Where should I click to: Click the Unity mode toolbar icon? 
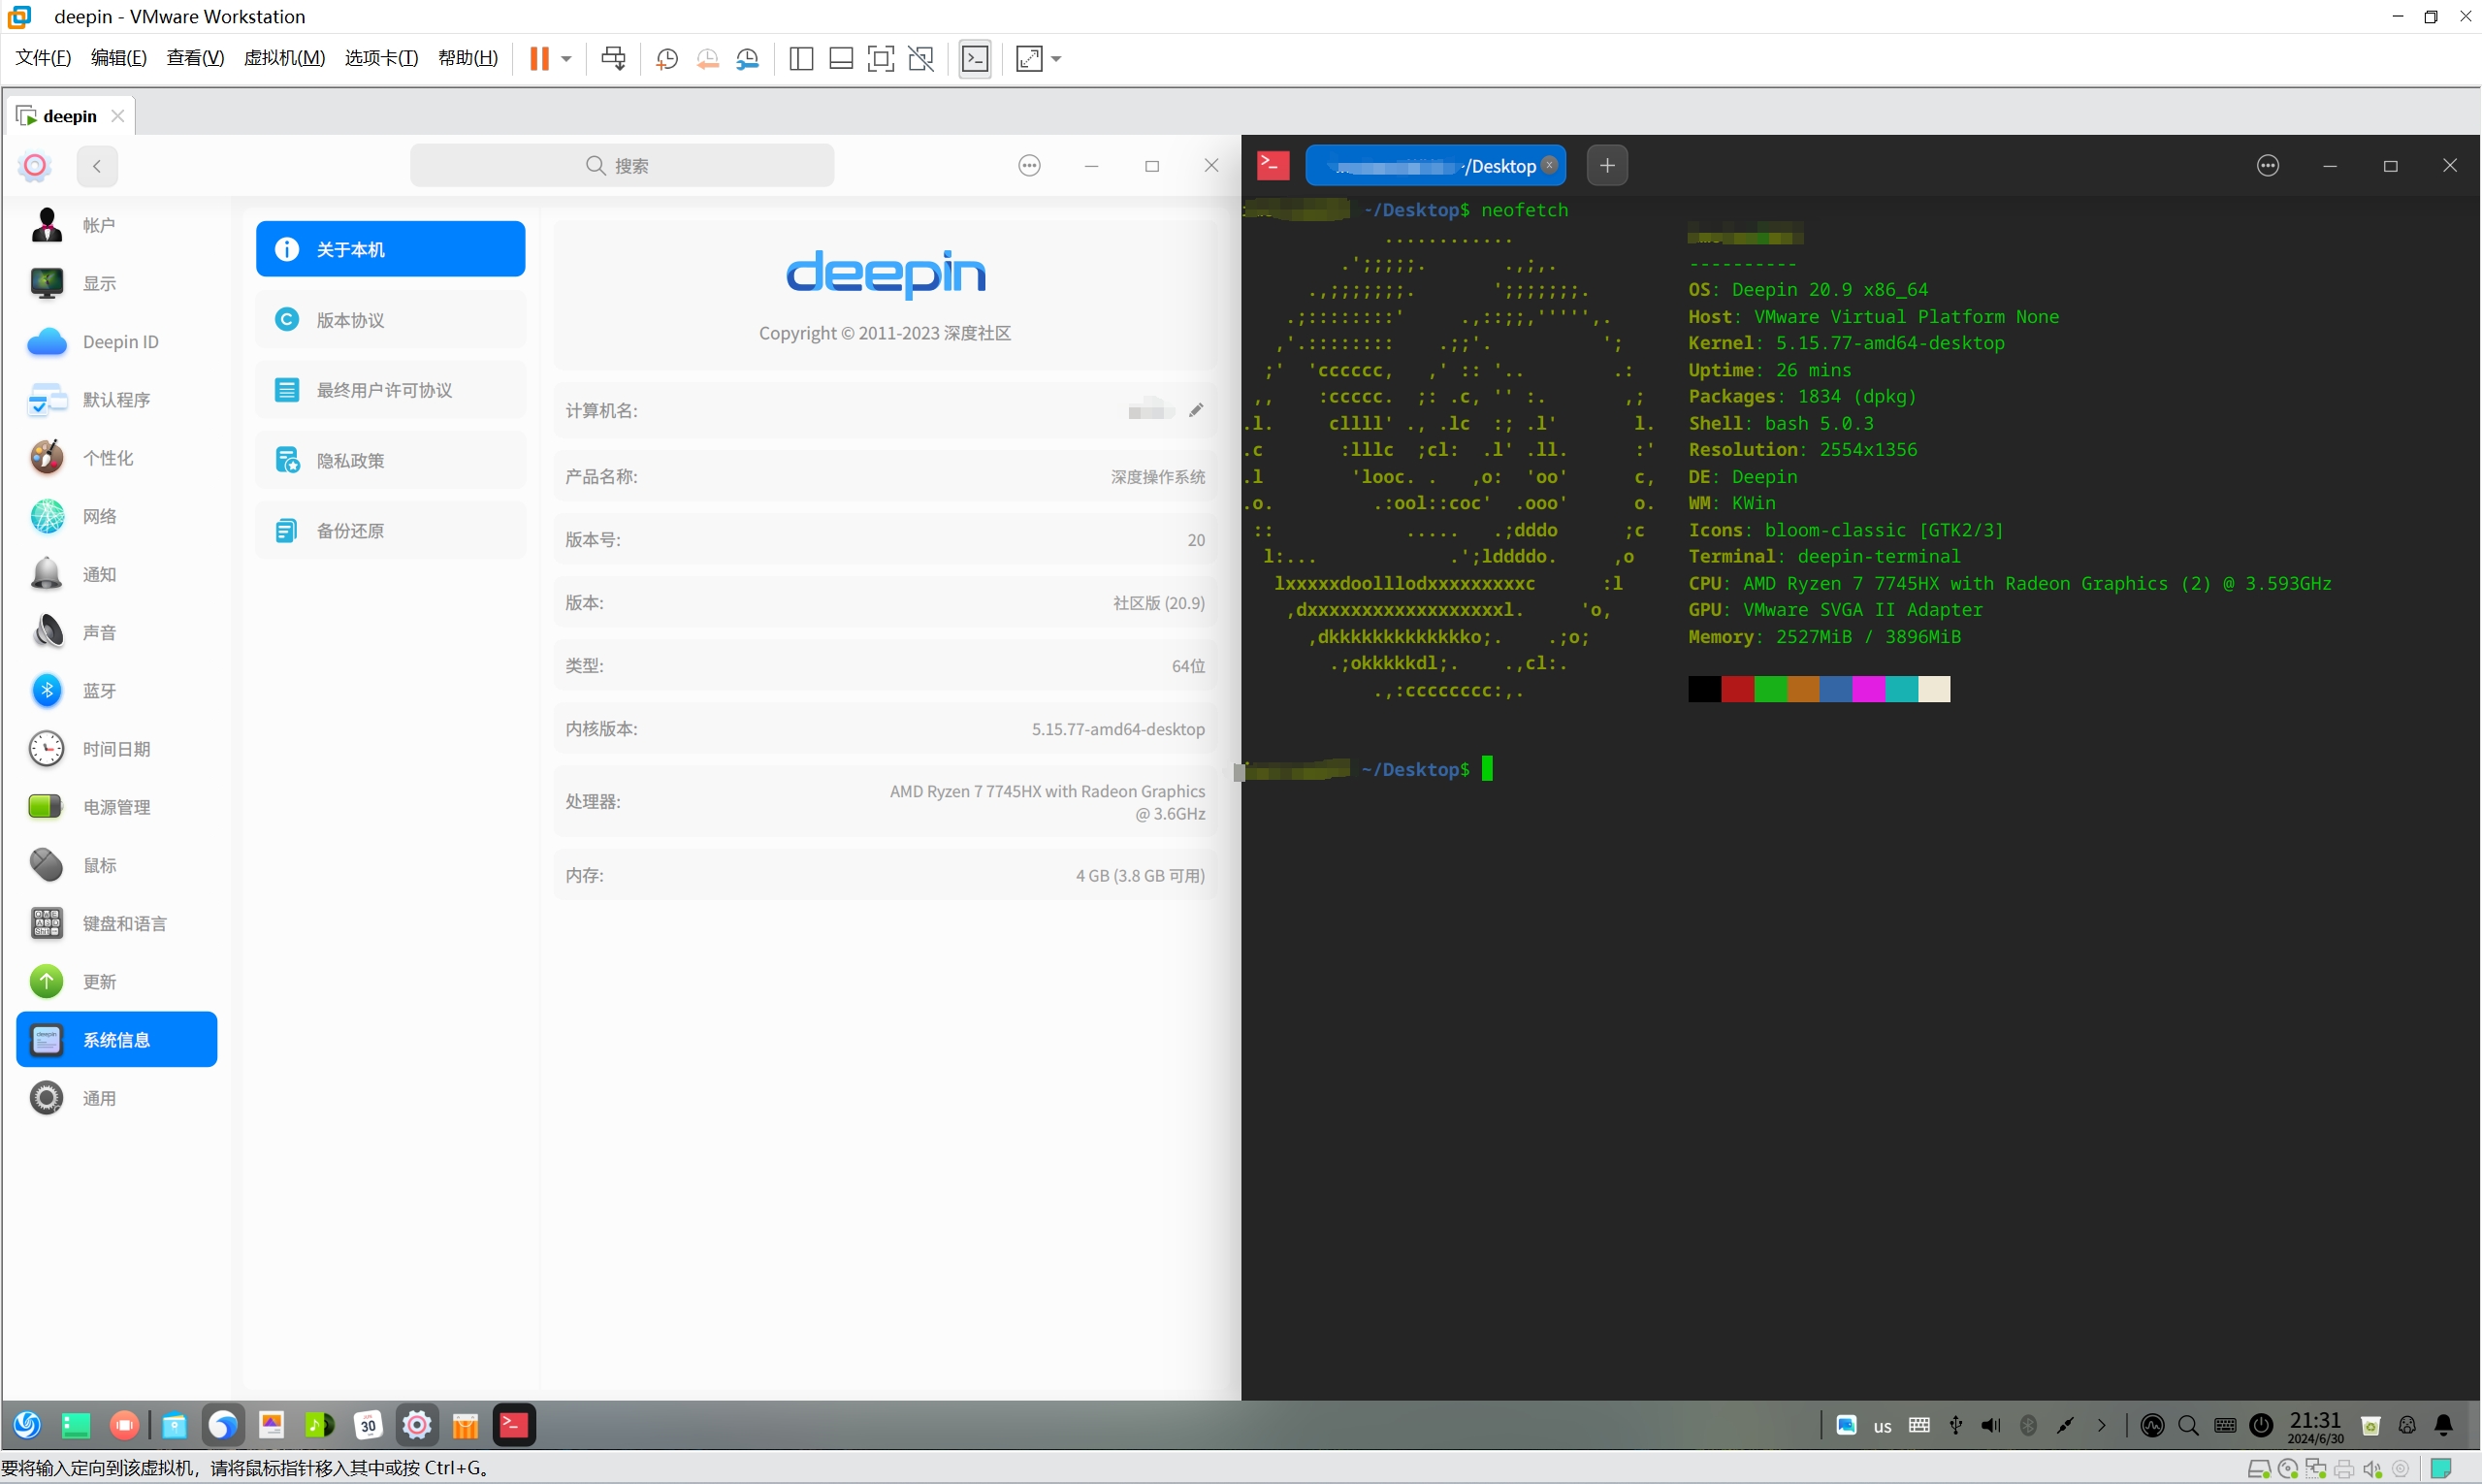click(921, 58)
